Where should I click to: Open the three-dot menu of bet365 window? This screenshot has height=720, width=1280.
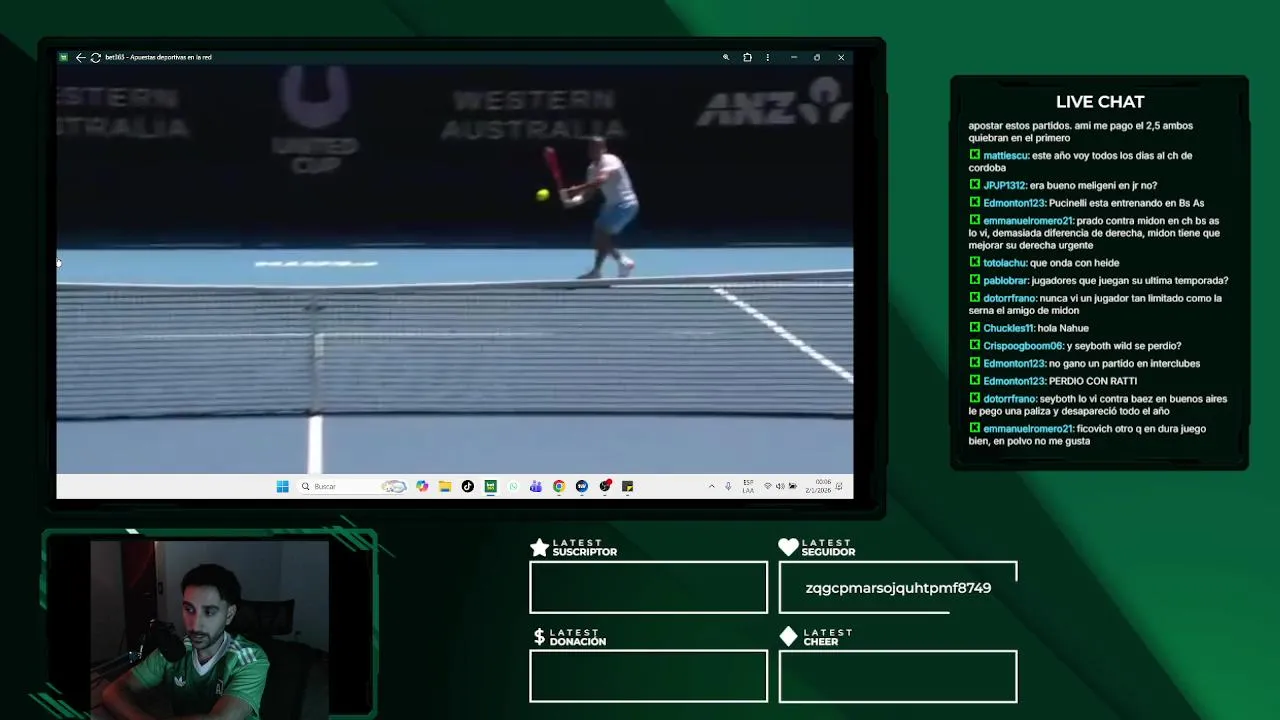tap(768, 57)
